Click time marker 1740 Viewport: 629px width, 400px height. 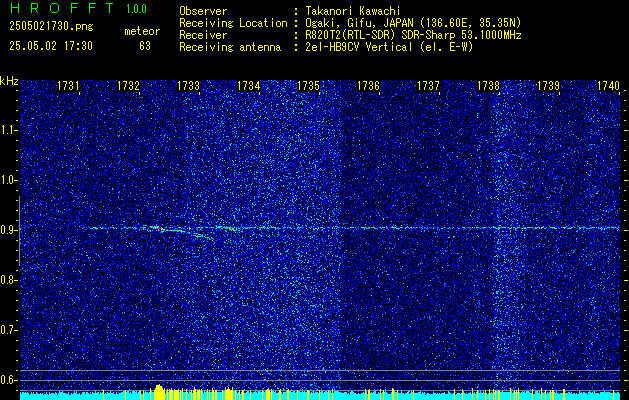click(609, 86)
